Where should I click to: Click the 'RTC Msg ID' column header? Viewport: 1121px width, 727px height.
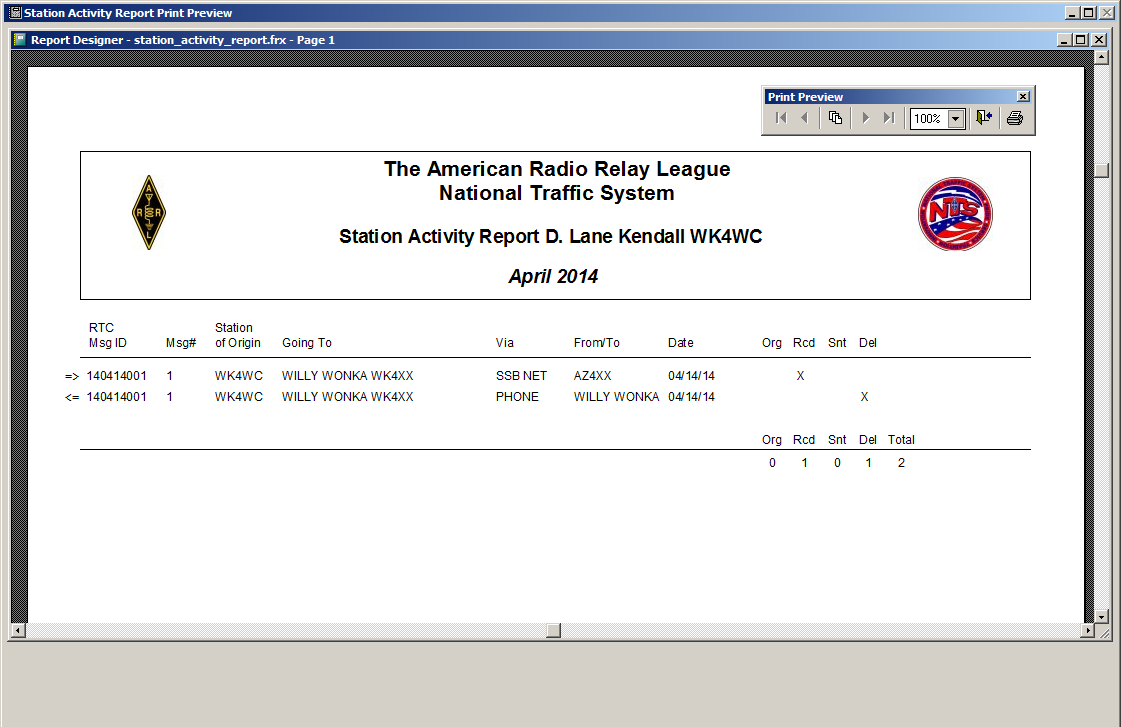(x=108, y=335)
